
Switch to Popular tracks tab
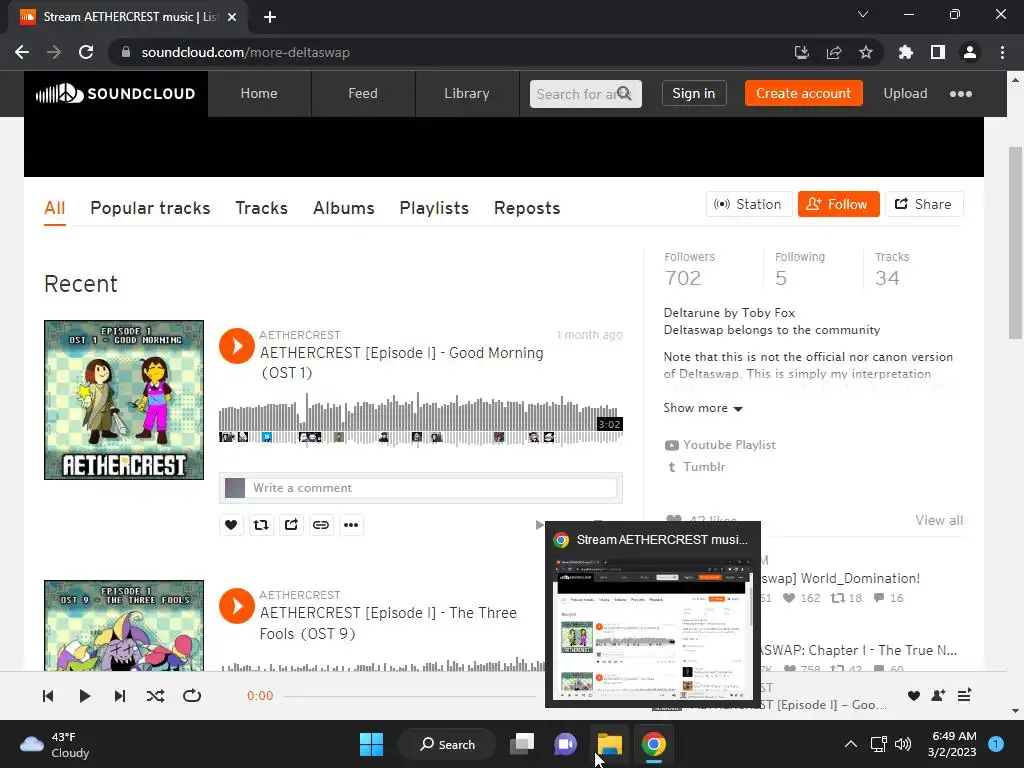click(x=150, y=208)
